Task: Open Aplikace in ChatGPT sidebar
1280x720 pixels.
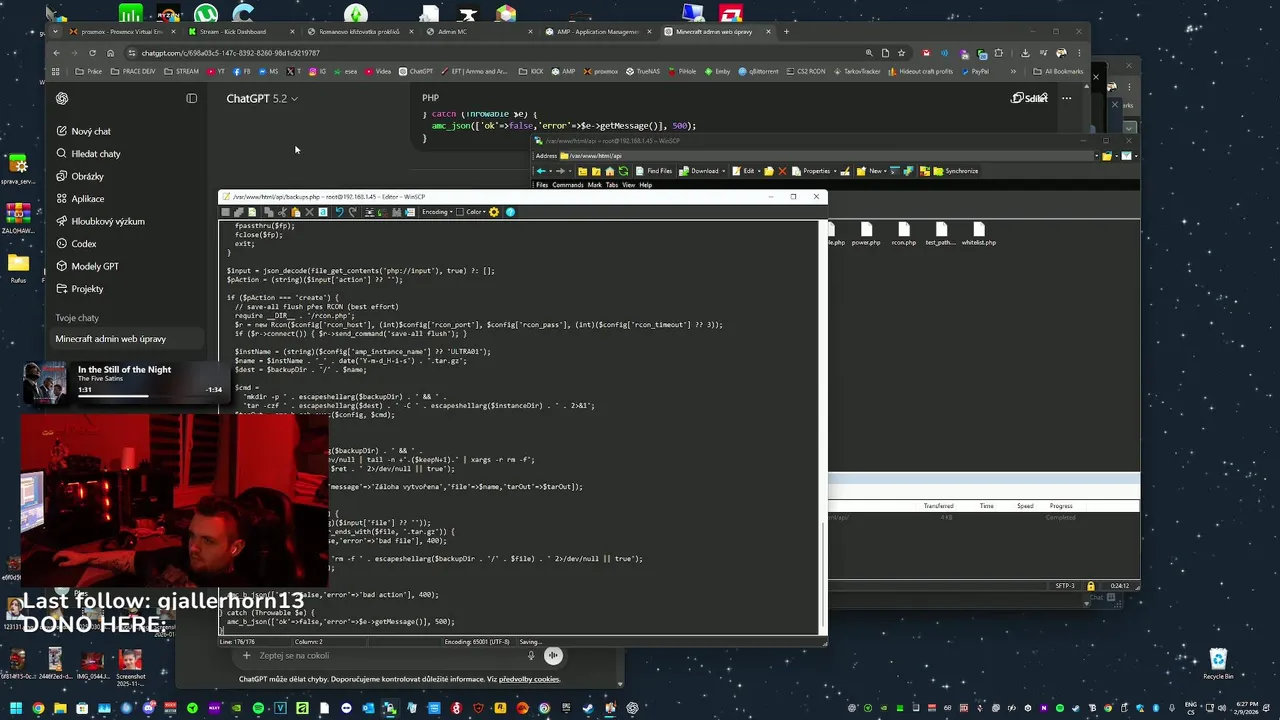Action: [x=87, y=199]
